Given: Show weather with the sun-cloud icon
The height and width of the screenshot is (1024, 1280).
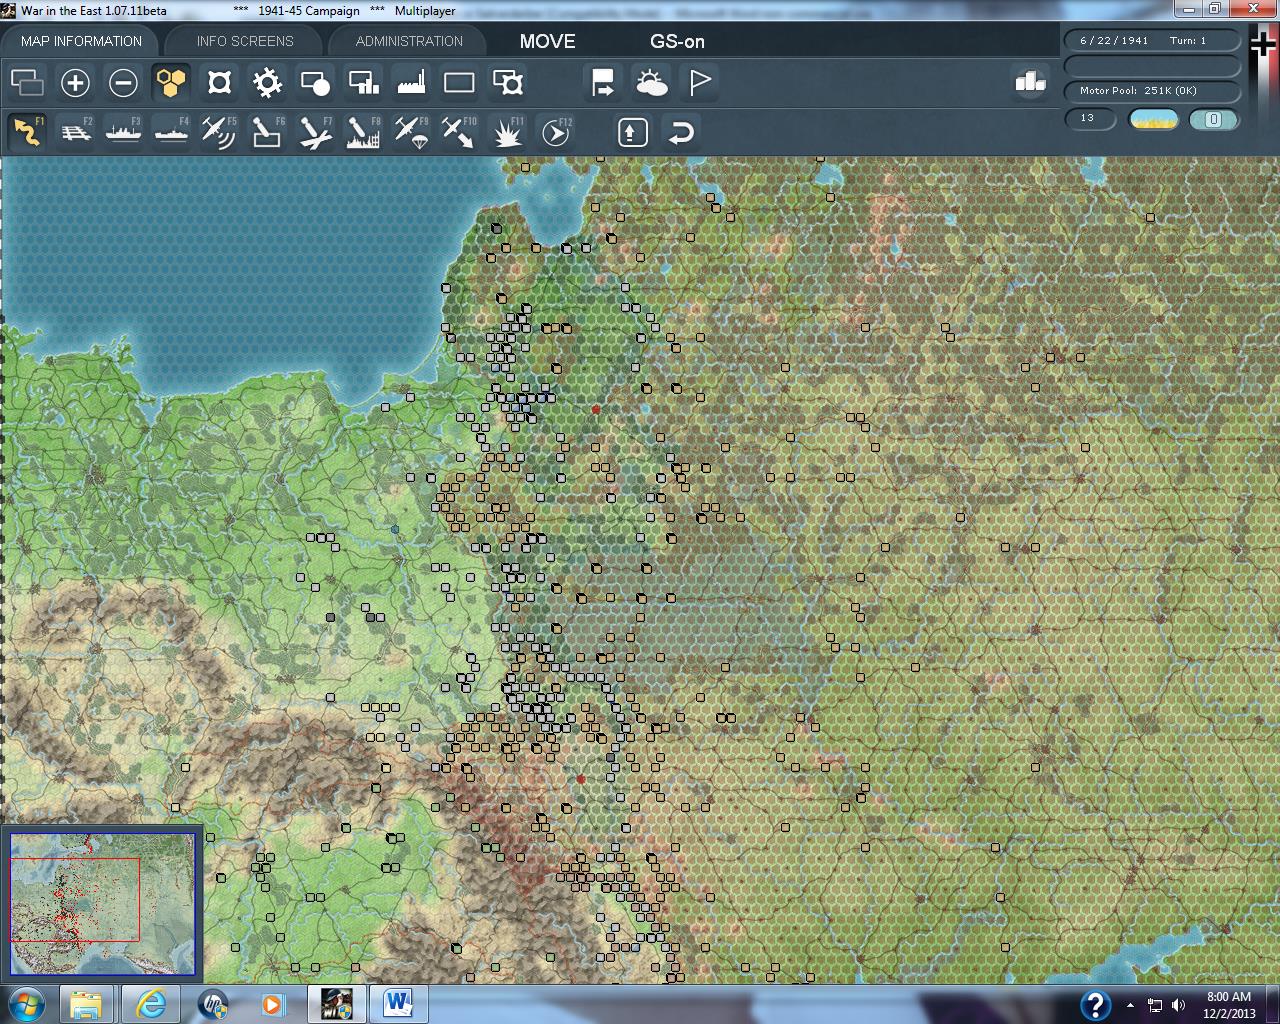Looking at the screenshot, I should click(x=651, y=82).
